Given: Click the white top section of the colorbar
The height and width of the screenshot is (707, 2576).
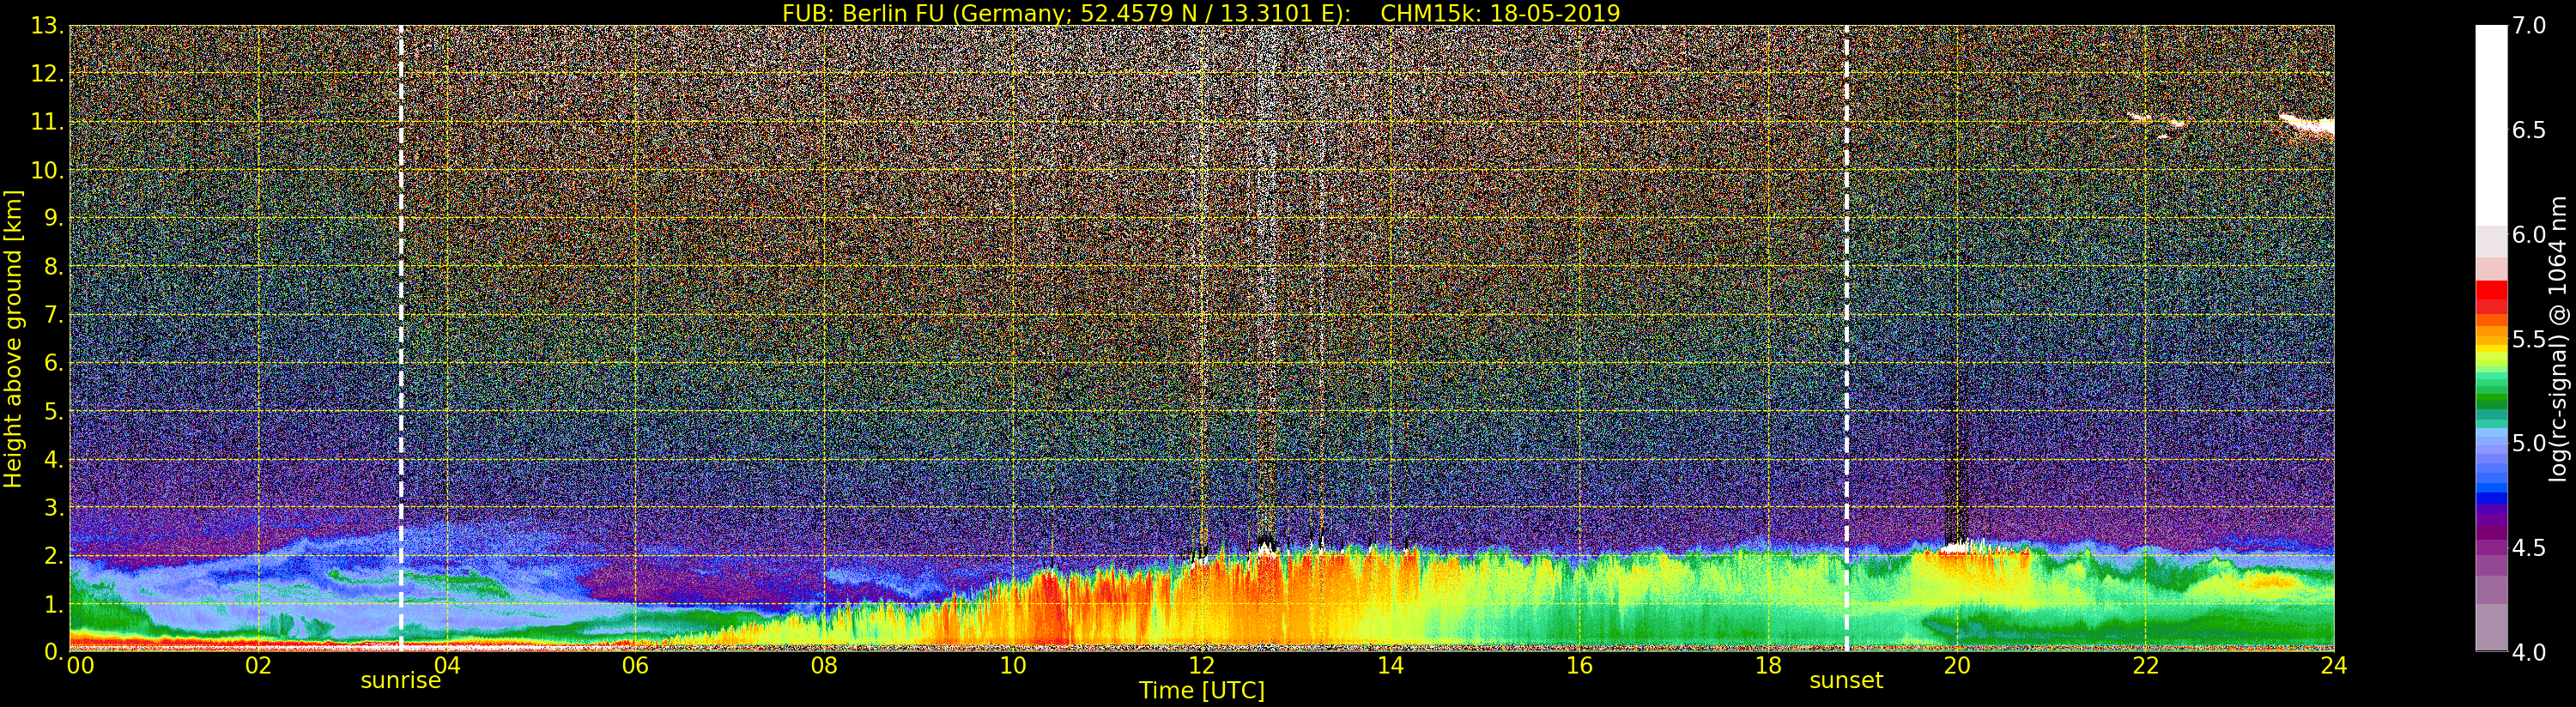Looking at the screenshot, I should click(2491, 125).
